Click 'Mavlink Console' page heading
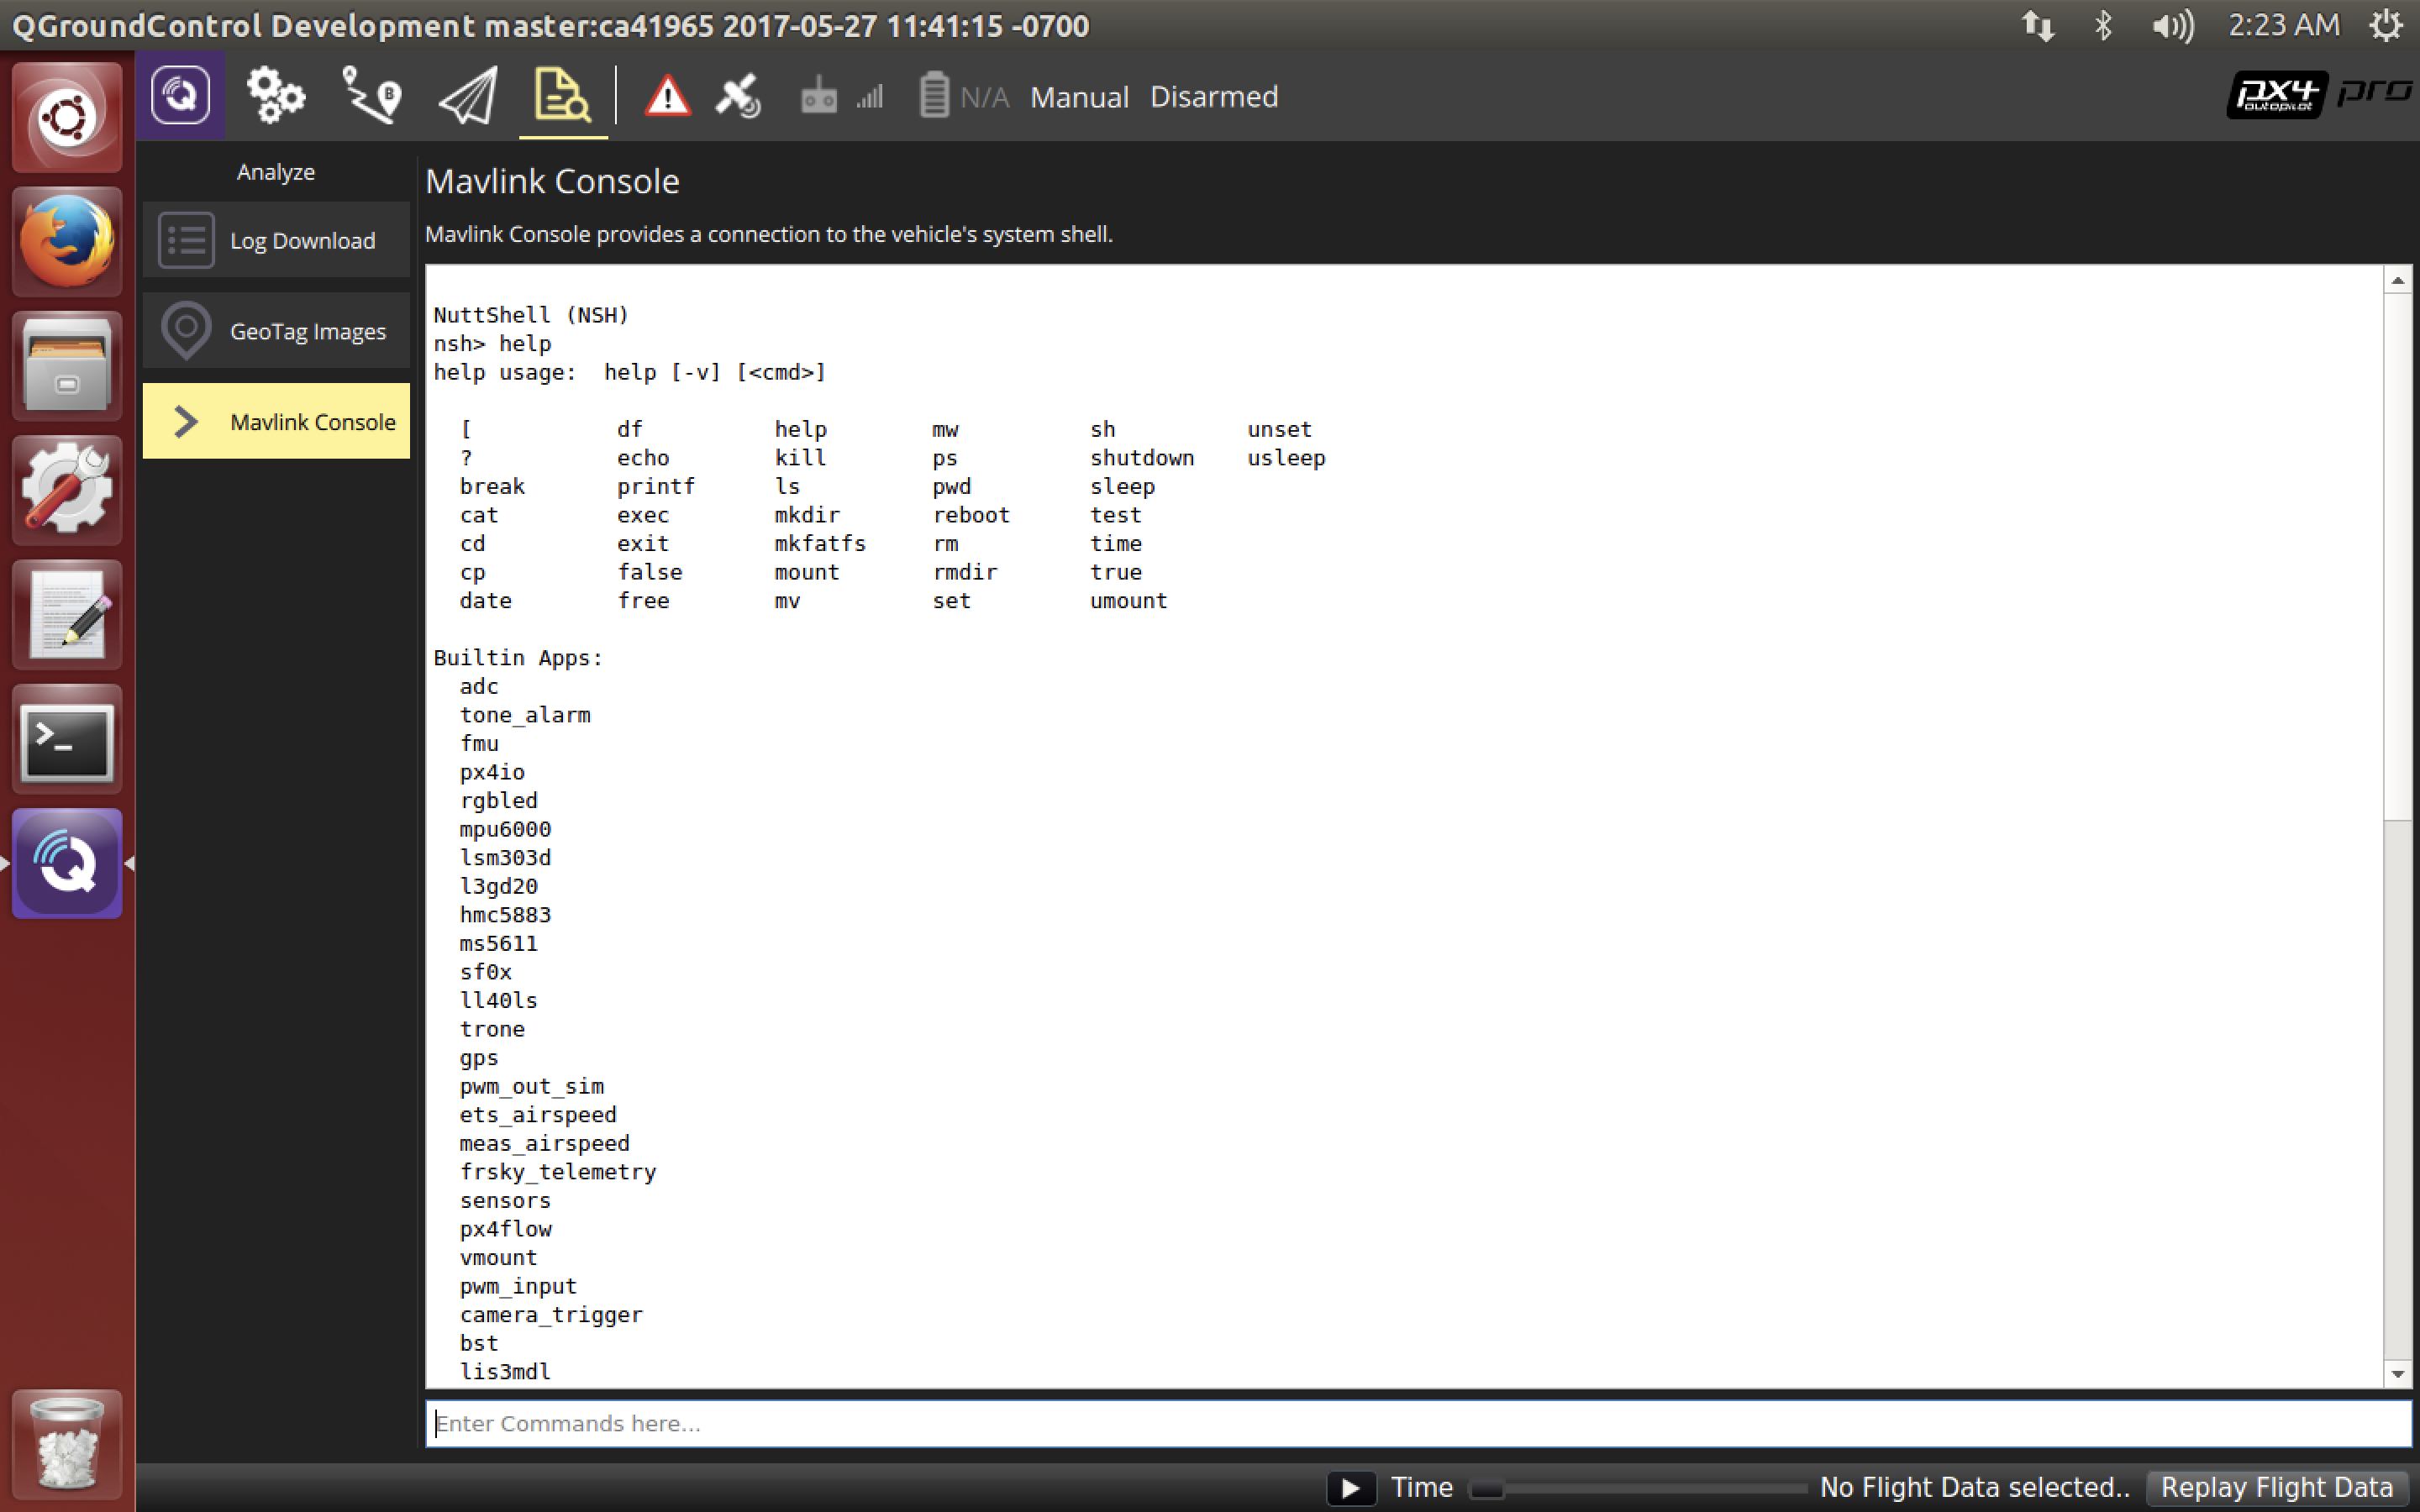Image resolution: width=2420 pixels, height=1512 pixels. [552, 181]
